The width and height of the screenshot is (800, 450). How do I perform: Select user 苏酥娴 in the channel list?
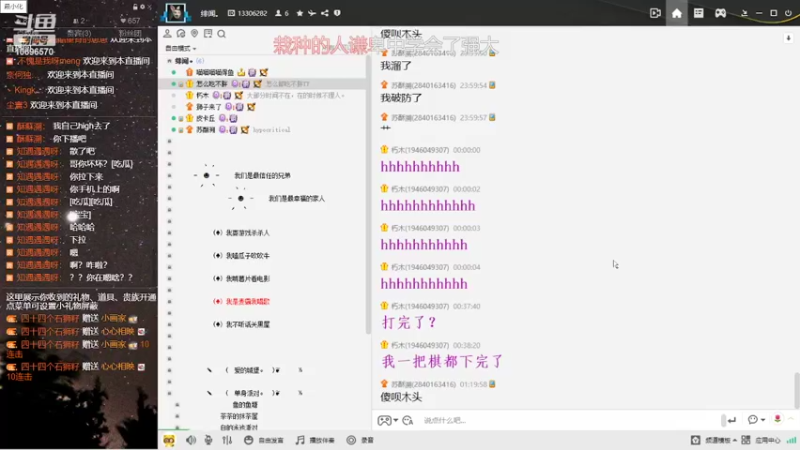[206, 130]
